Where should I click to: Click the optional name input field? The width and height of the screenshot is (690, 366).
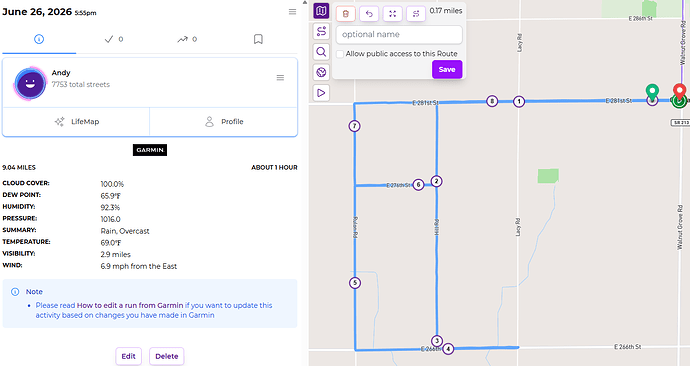tap(399, 34)
